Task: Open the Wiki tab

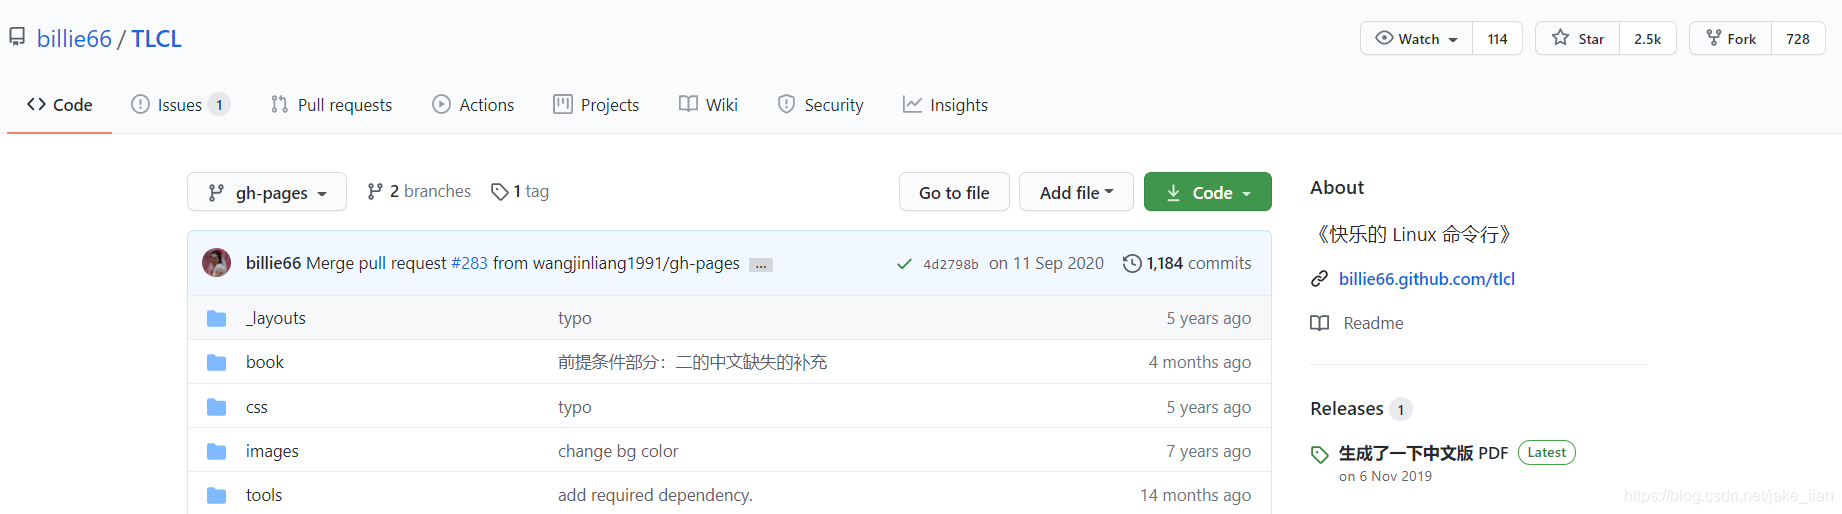Action: [708, 105]
